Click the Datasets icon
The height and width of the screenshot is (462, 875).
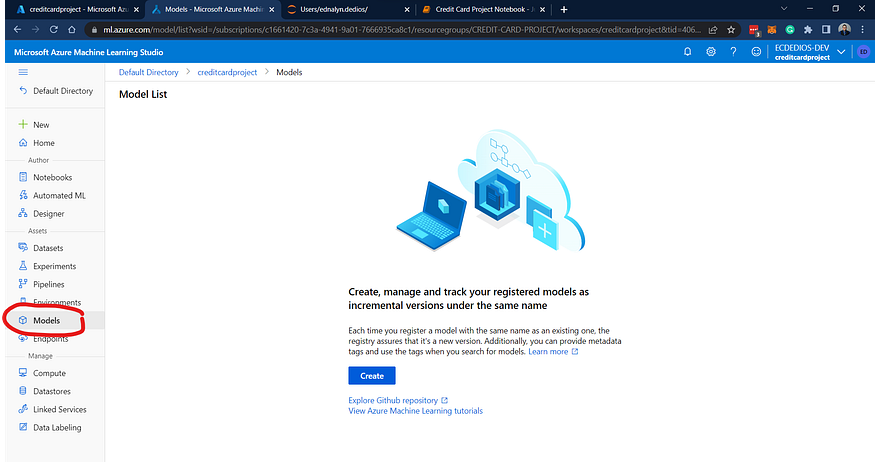coord(23,247)
